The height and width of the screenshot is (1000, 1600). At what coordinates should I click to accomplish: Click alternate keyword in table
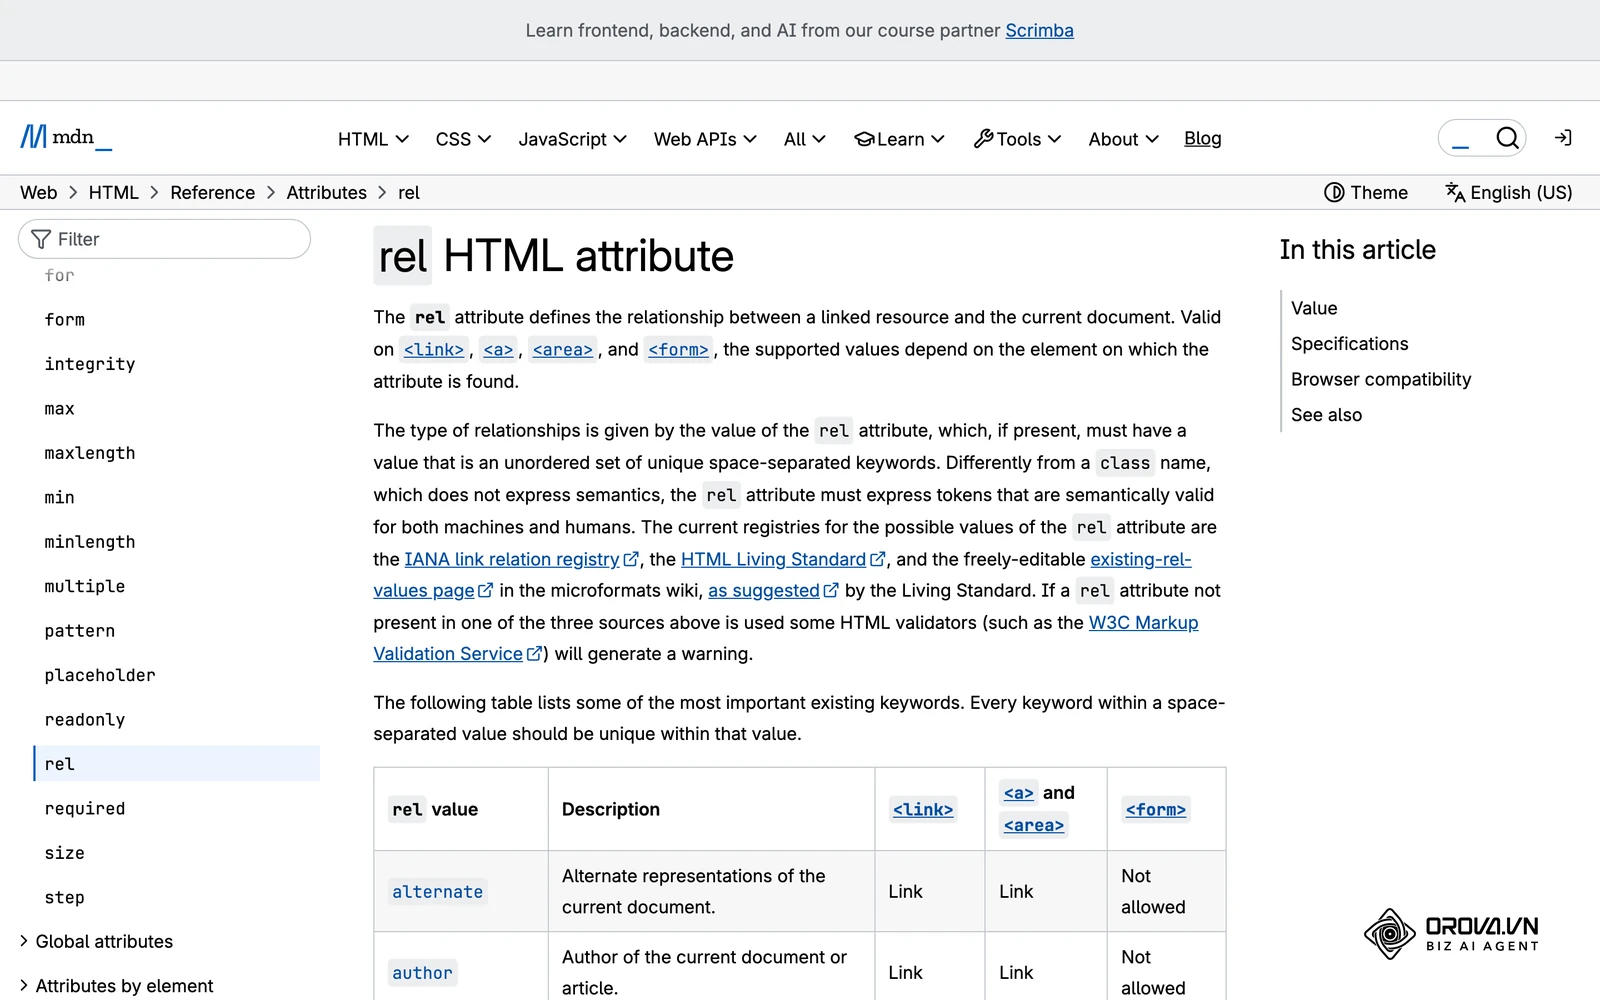coord(437,892)
